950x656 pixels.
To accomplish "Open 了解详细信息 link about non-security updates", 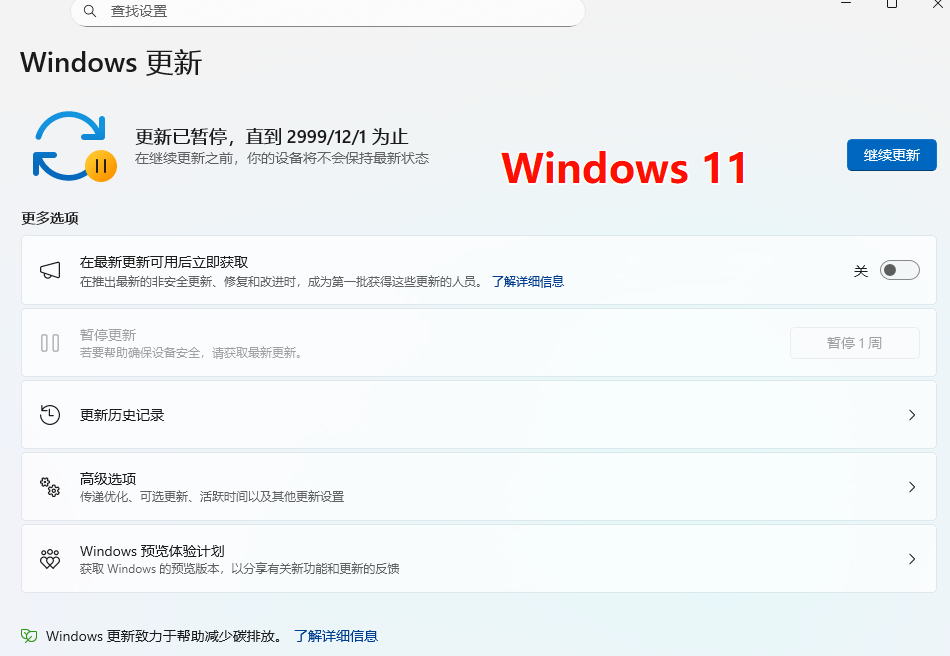I will (528, 282).
